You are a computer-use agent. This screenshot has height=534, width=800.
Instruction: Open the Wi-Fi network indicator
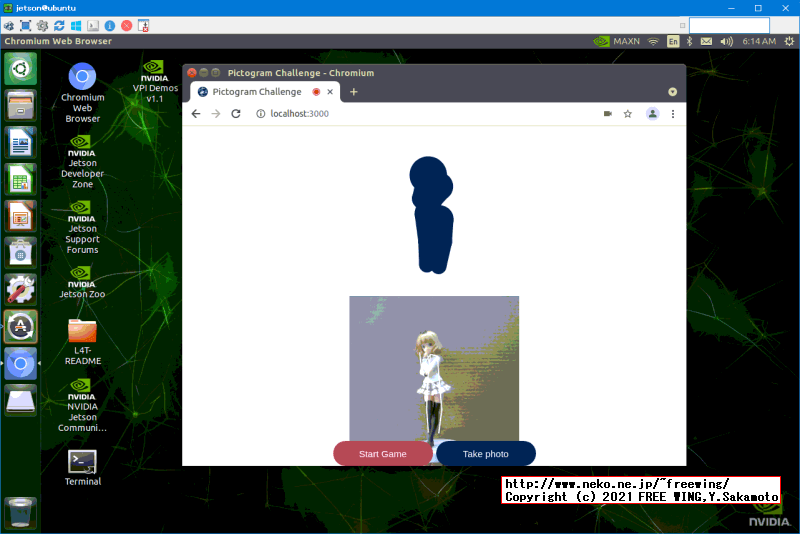[653, 41]
